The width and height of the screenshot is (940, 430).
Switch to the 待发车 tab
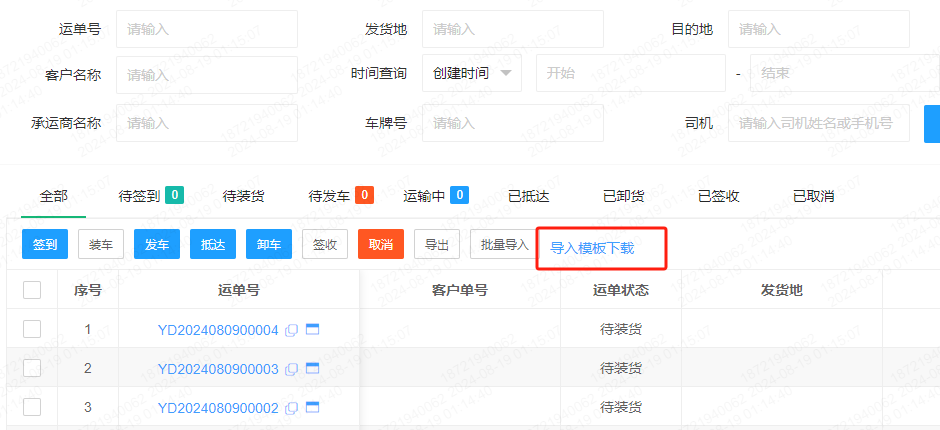(329, 196)
